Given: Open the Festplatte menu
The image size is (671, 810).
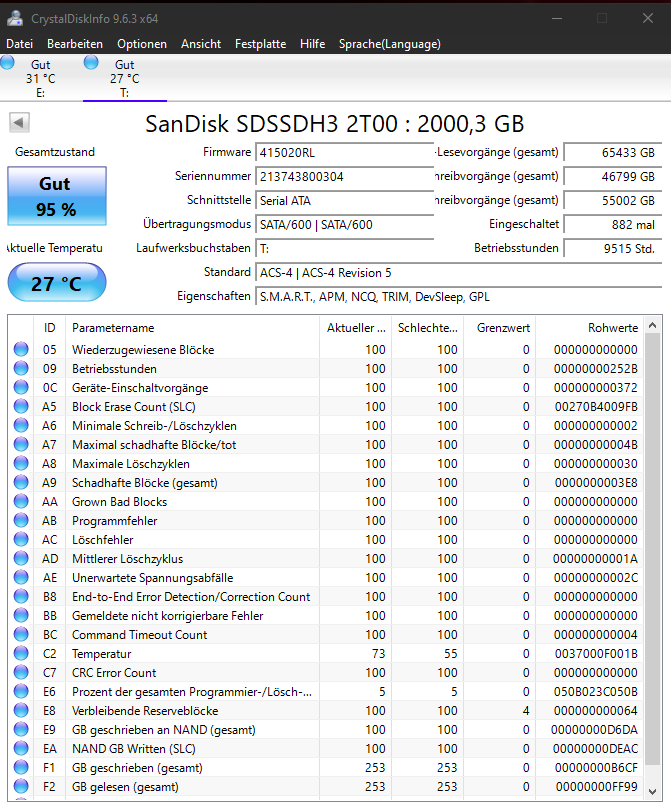Looking at the screenshot, I should (x=260, y=44).
